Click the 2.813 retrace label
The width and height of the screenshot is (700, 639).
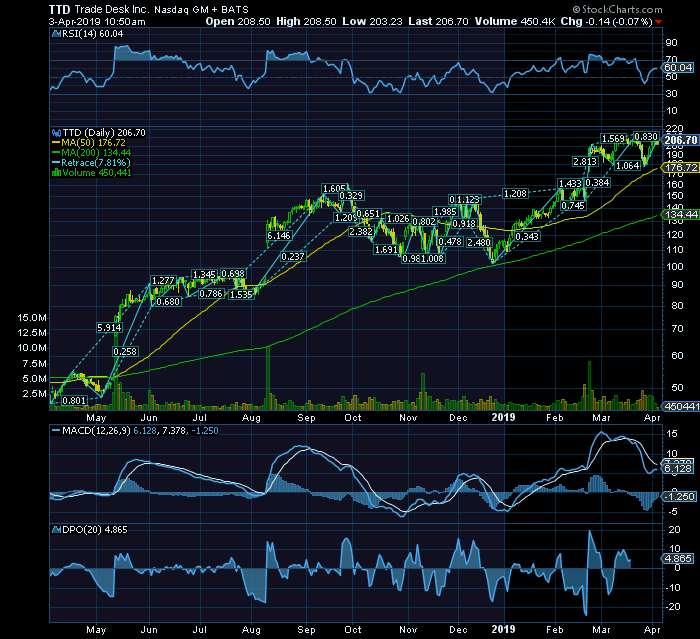[585, 162]
